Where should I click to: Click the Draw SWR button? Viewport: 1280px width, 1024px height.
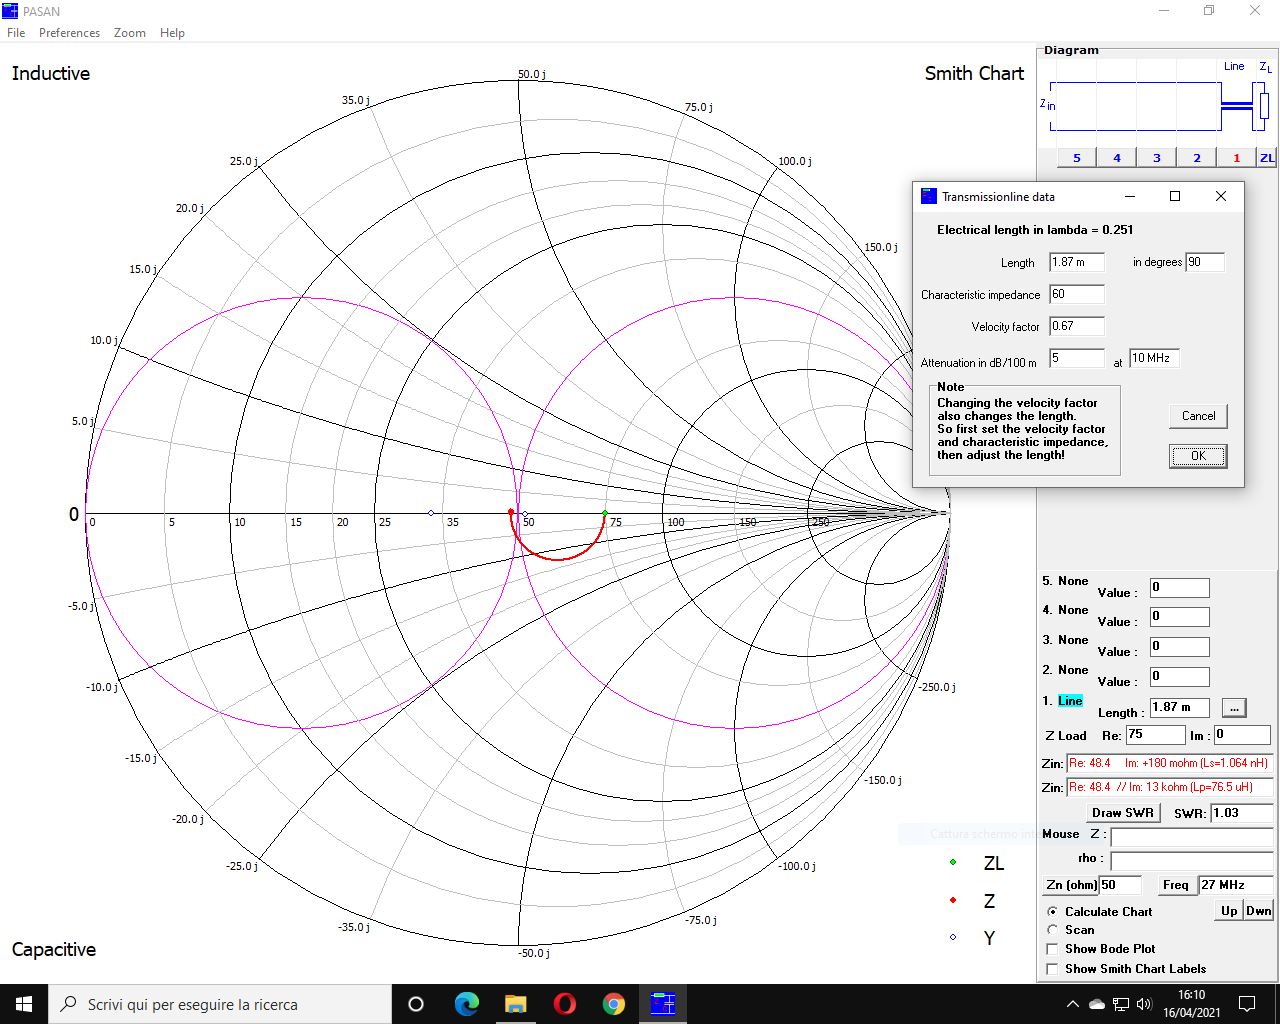click(1123, 813)
